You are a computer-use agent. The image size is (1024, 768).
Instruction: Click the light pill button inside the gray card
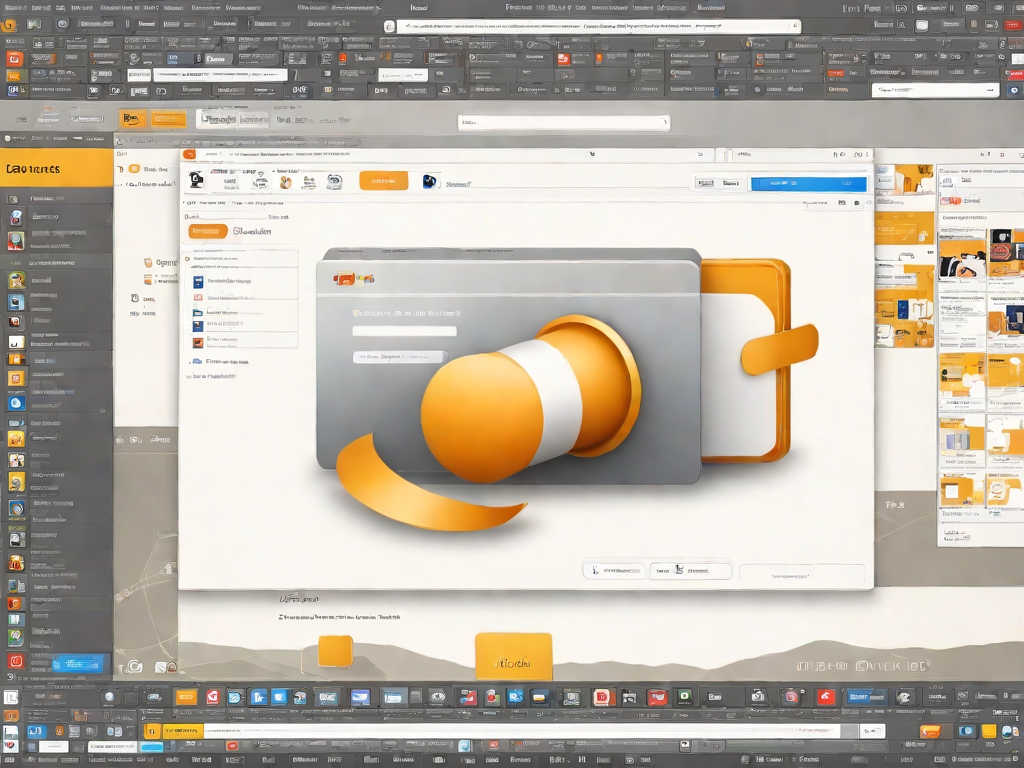400,357
